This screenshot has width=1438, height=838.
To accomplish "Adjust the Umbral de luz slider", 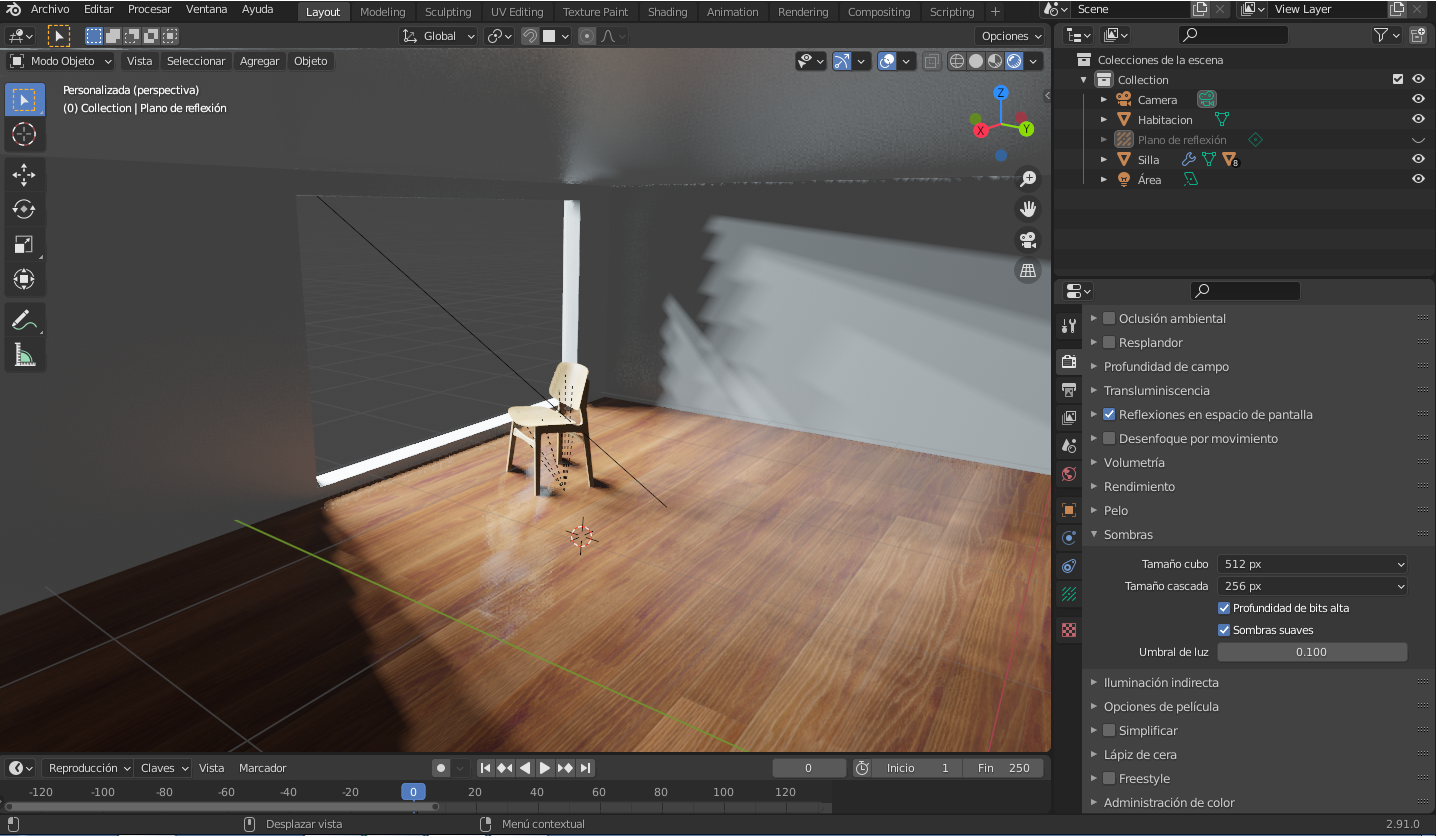I will coord(1311,652).
